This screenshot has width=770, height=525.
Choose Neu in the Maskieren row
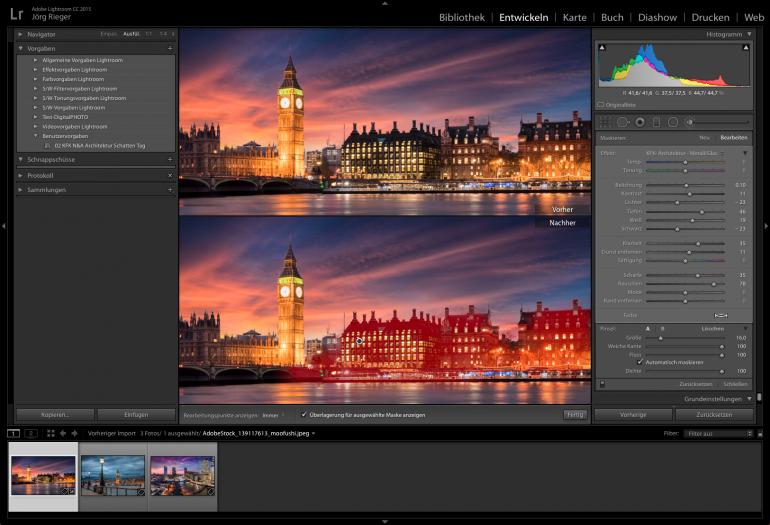tap(704, 138)
